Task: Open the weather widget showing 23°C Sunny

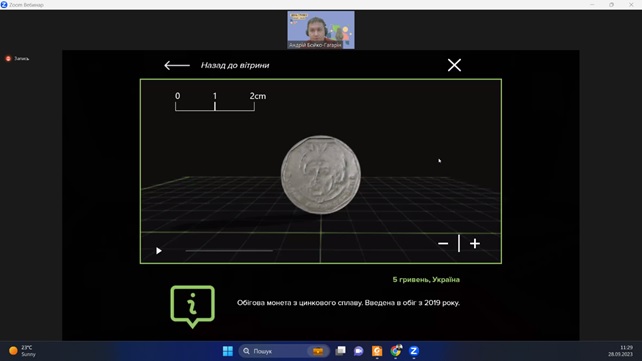Action: [23, 351]
